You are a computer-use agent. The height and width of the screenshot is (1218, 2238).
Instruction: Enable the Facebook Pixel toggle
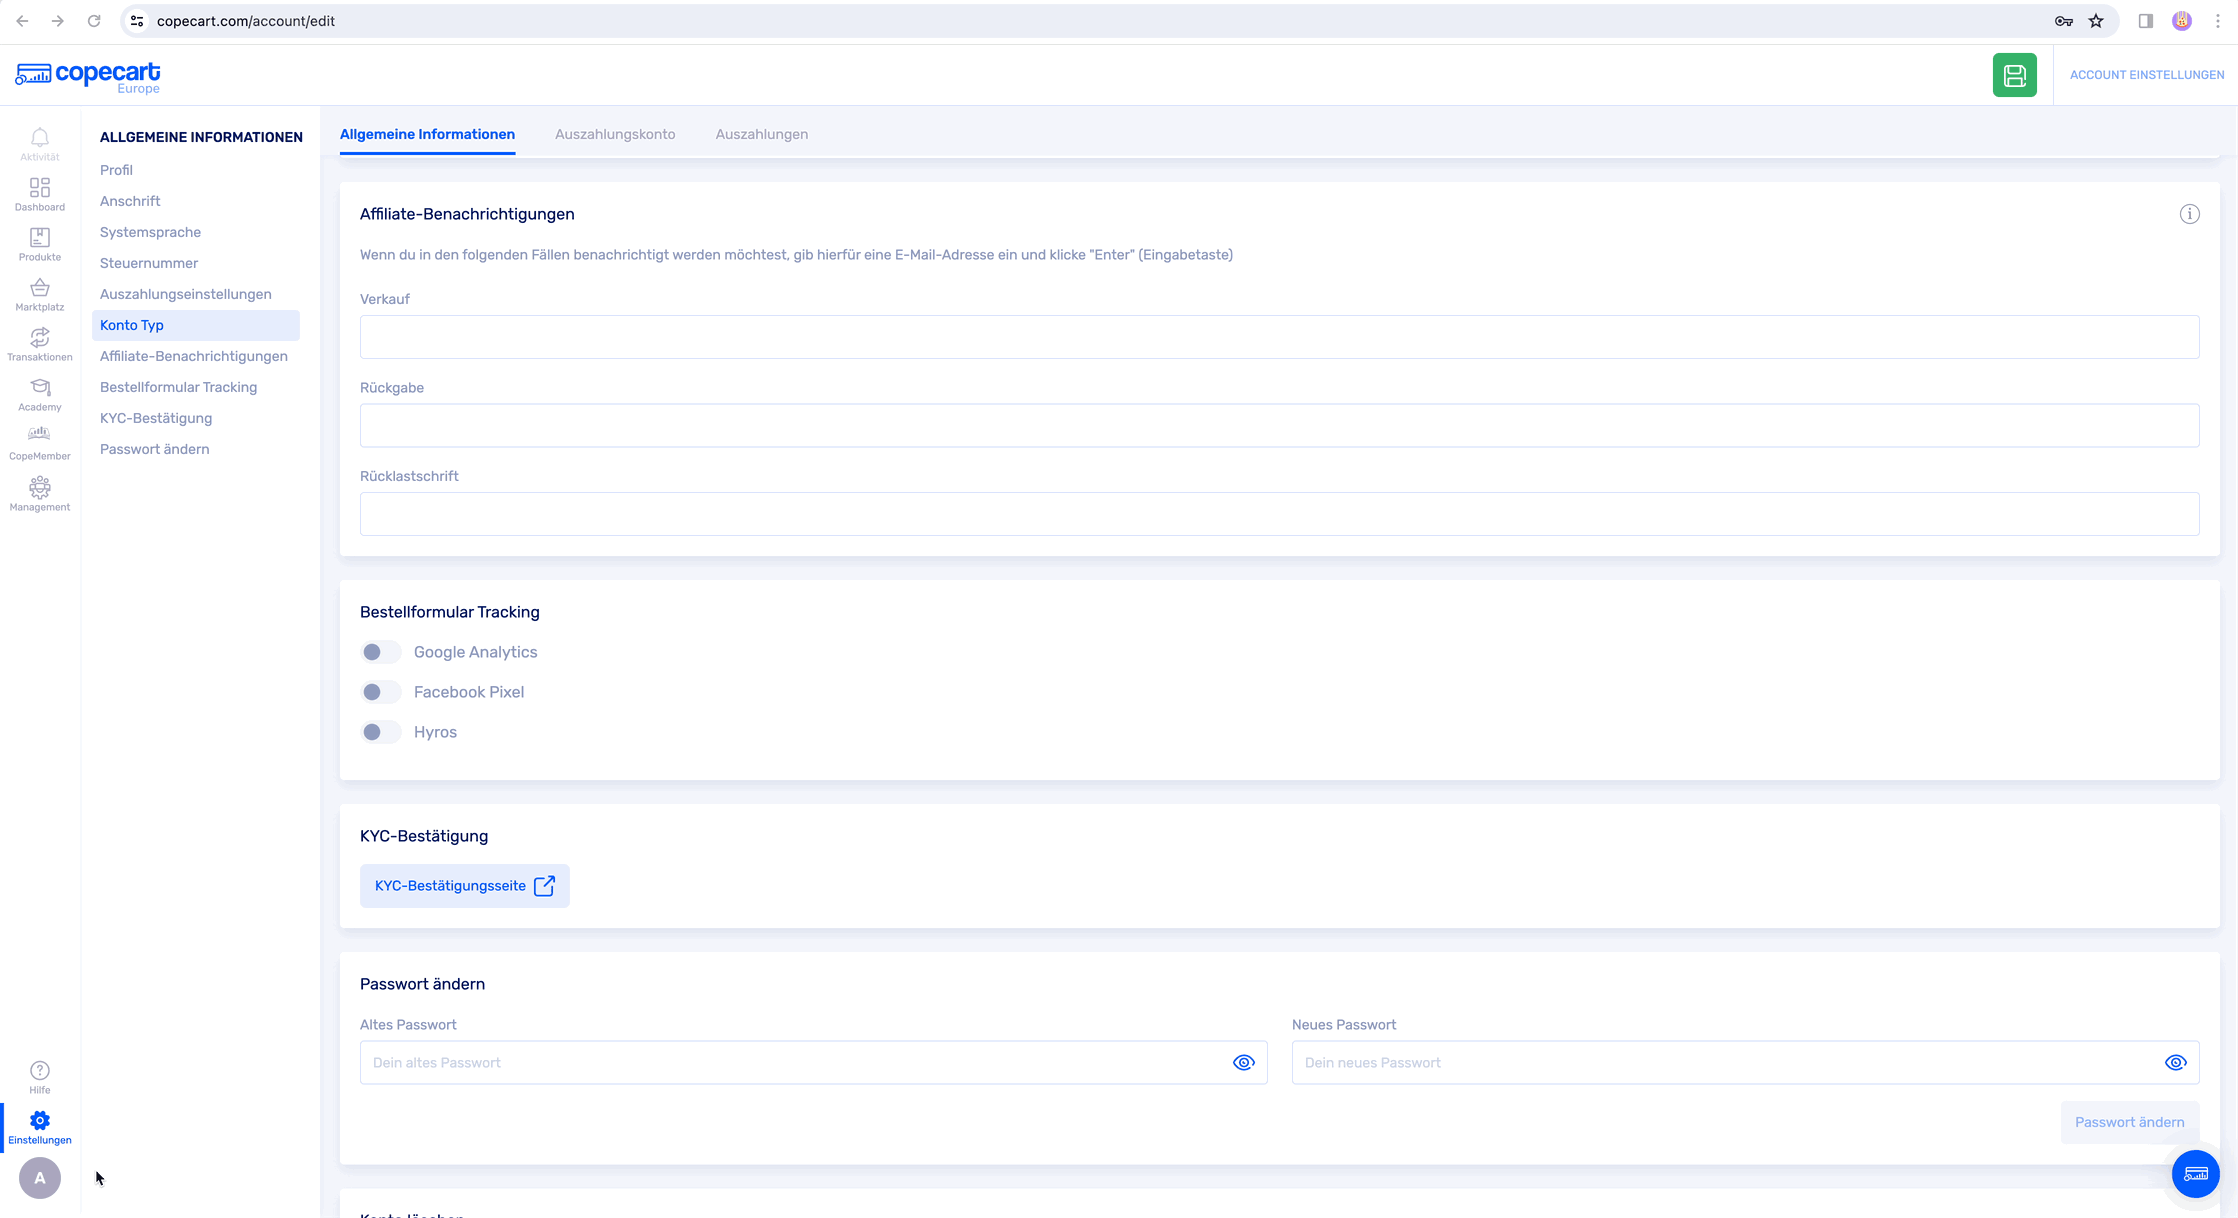pos(380,692)
